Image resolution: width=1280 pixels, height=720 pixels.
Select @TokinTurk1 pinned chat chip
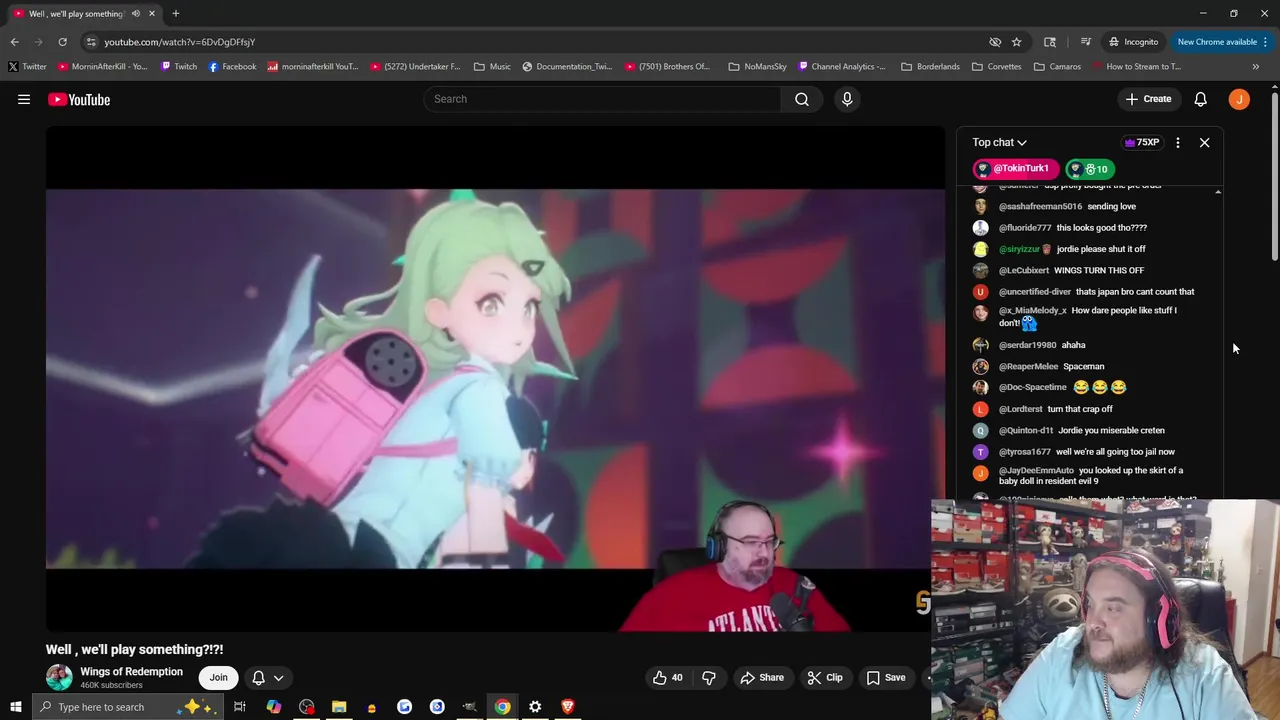click(1014, 169)
